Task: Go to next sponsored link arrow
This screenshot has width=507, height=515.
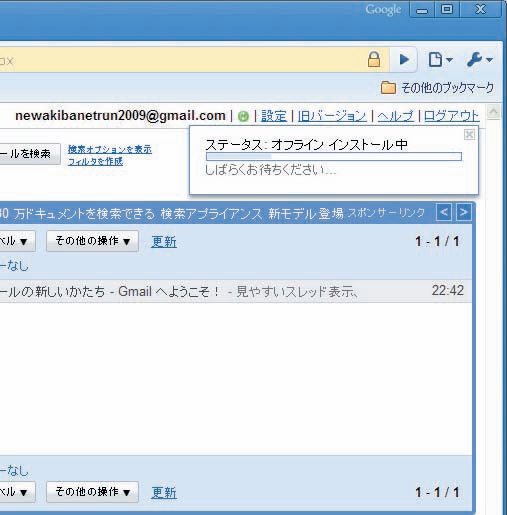Action: click(464, 212)
